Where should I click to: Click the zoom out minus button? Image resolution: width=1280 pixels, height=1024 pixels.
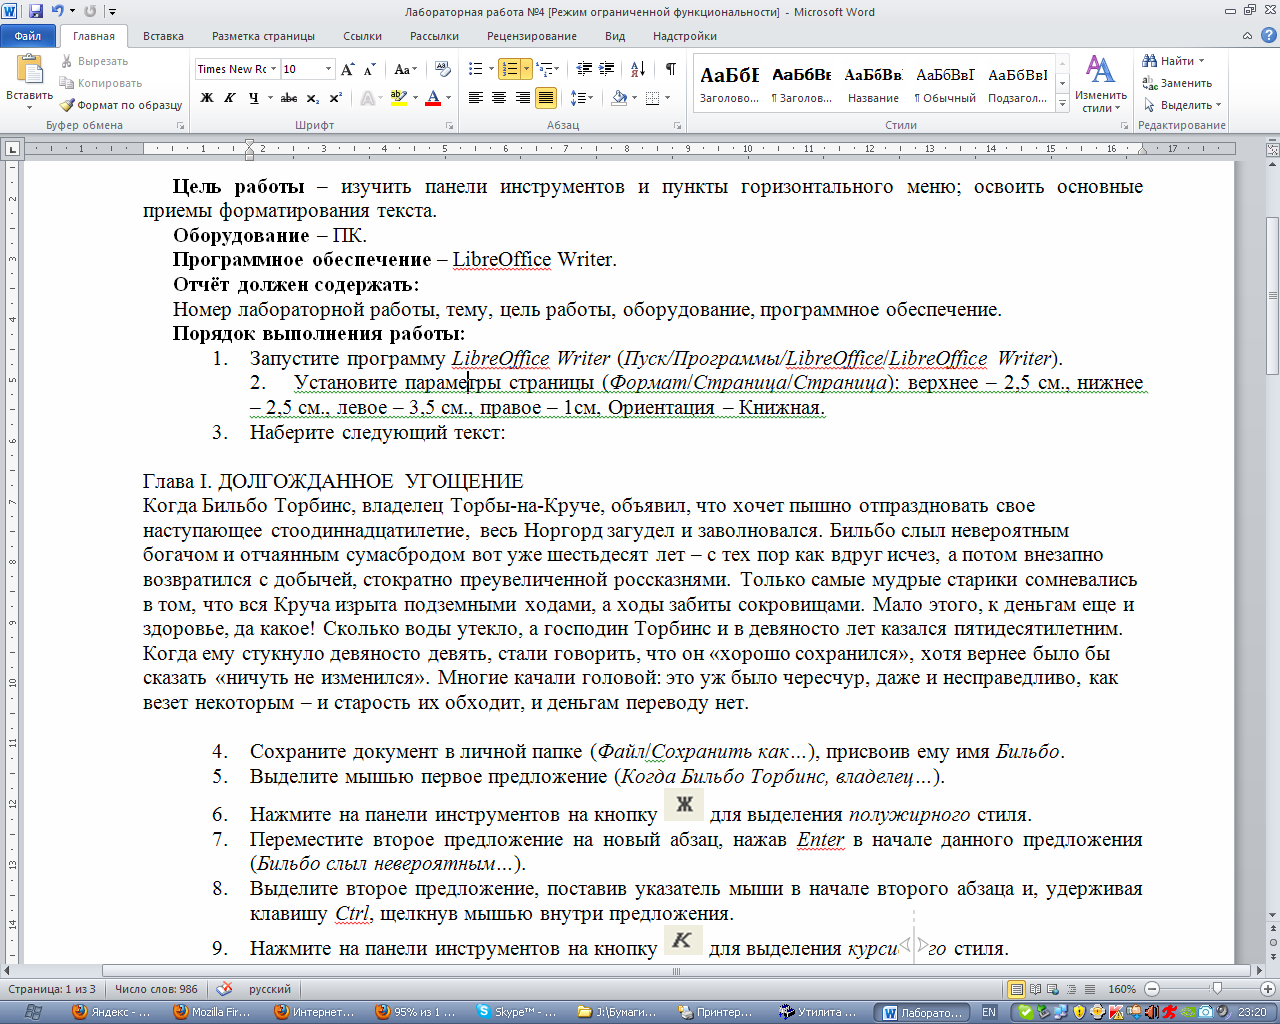pyautogui.click(x=1150, y=989)
